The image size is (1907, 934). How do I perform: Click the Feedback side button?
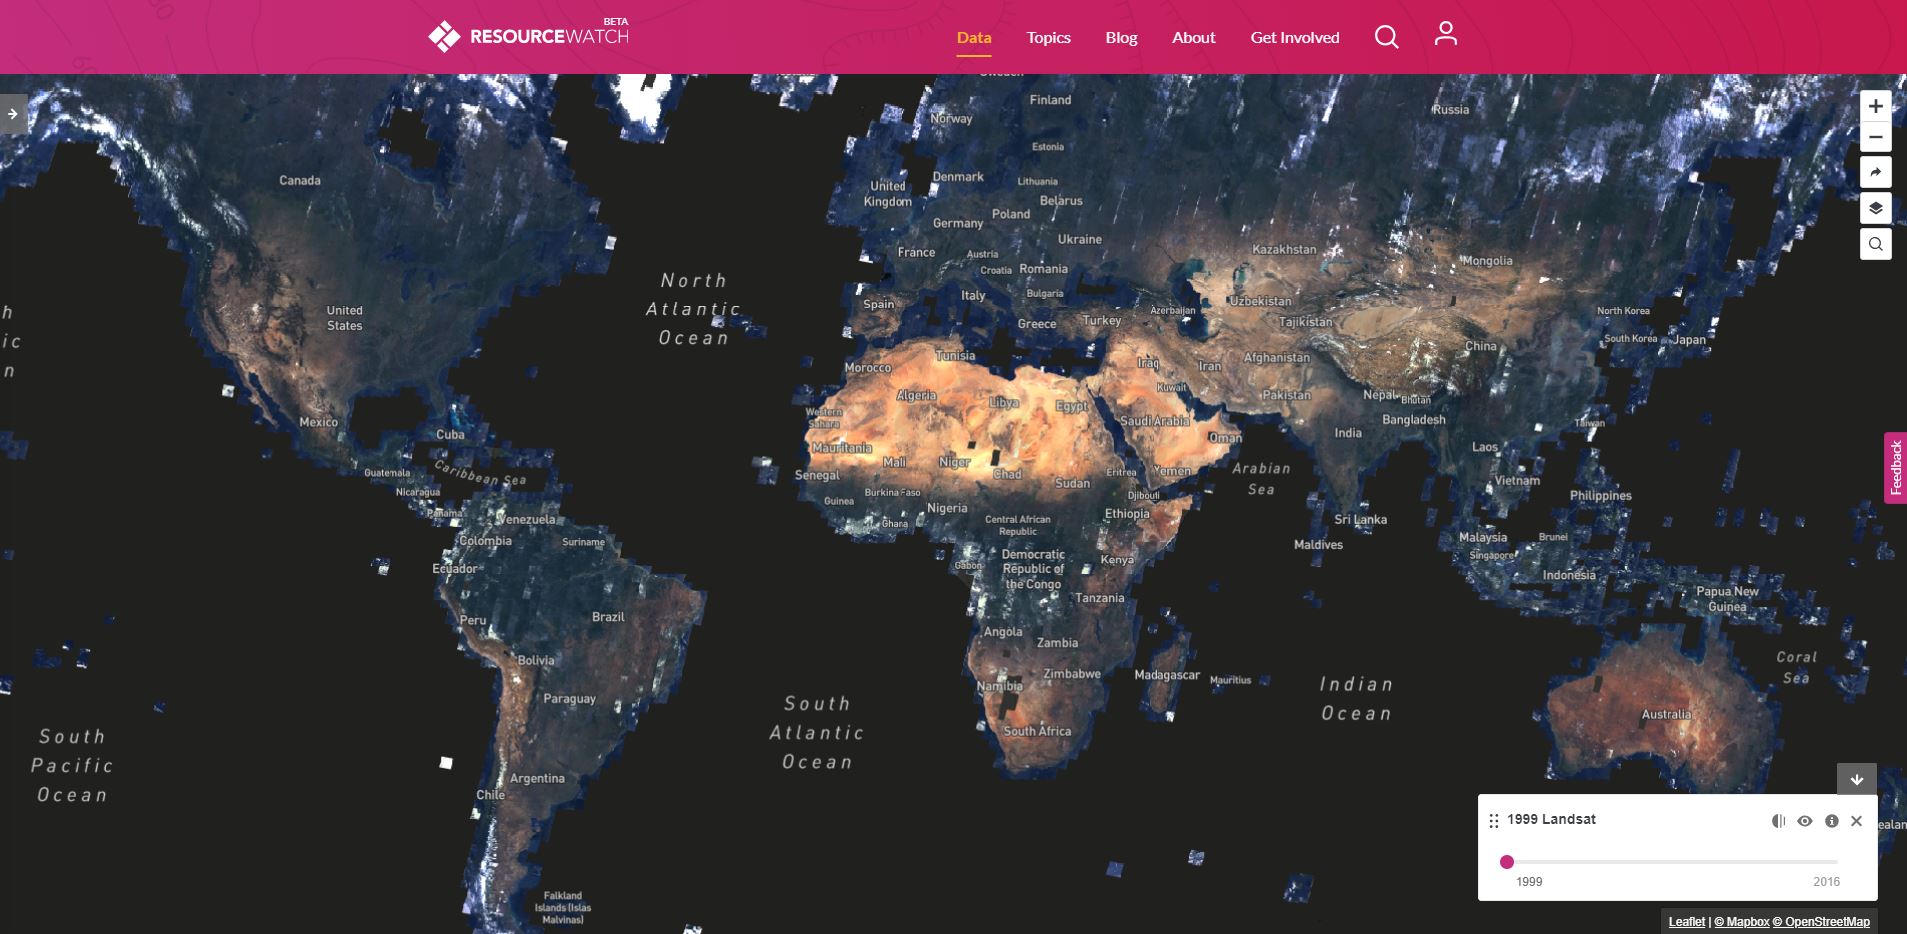[1895, 468]
